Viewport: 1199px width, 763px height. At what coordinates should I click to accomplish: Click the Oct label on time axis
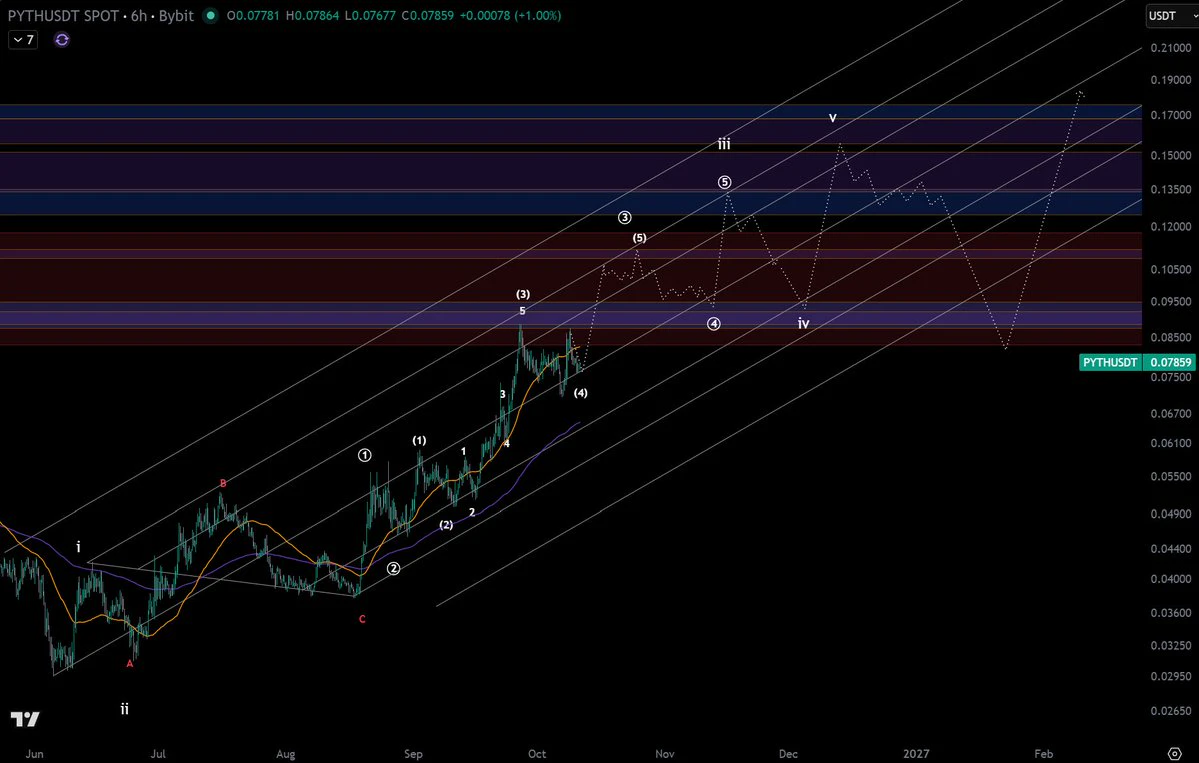537,754
